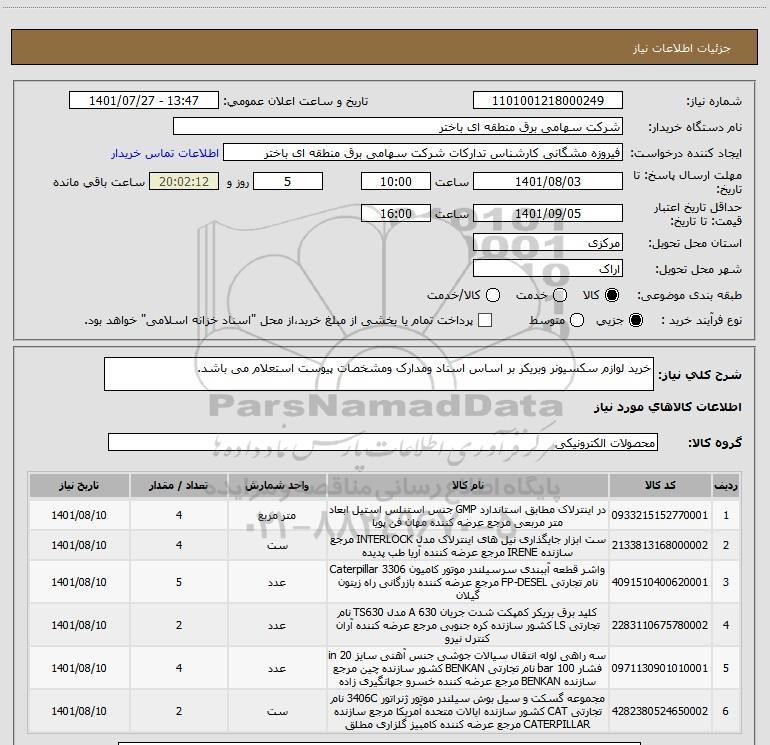The image size is (770, 745).
Task: Click the price validity date 1401/09/05
Action: (x=548, y=213)
